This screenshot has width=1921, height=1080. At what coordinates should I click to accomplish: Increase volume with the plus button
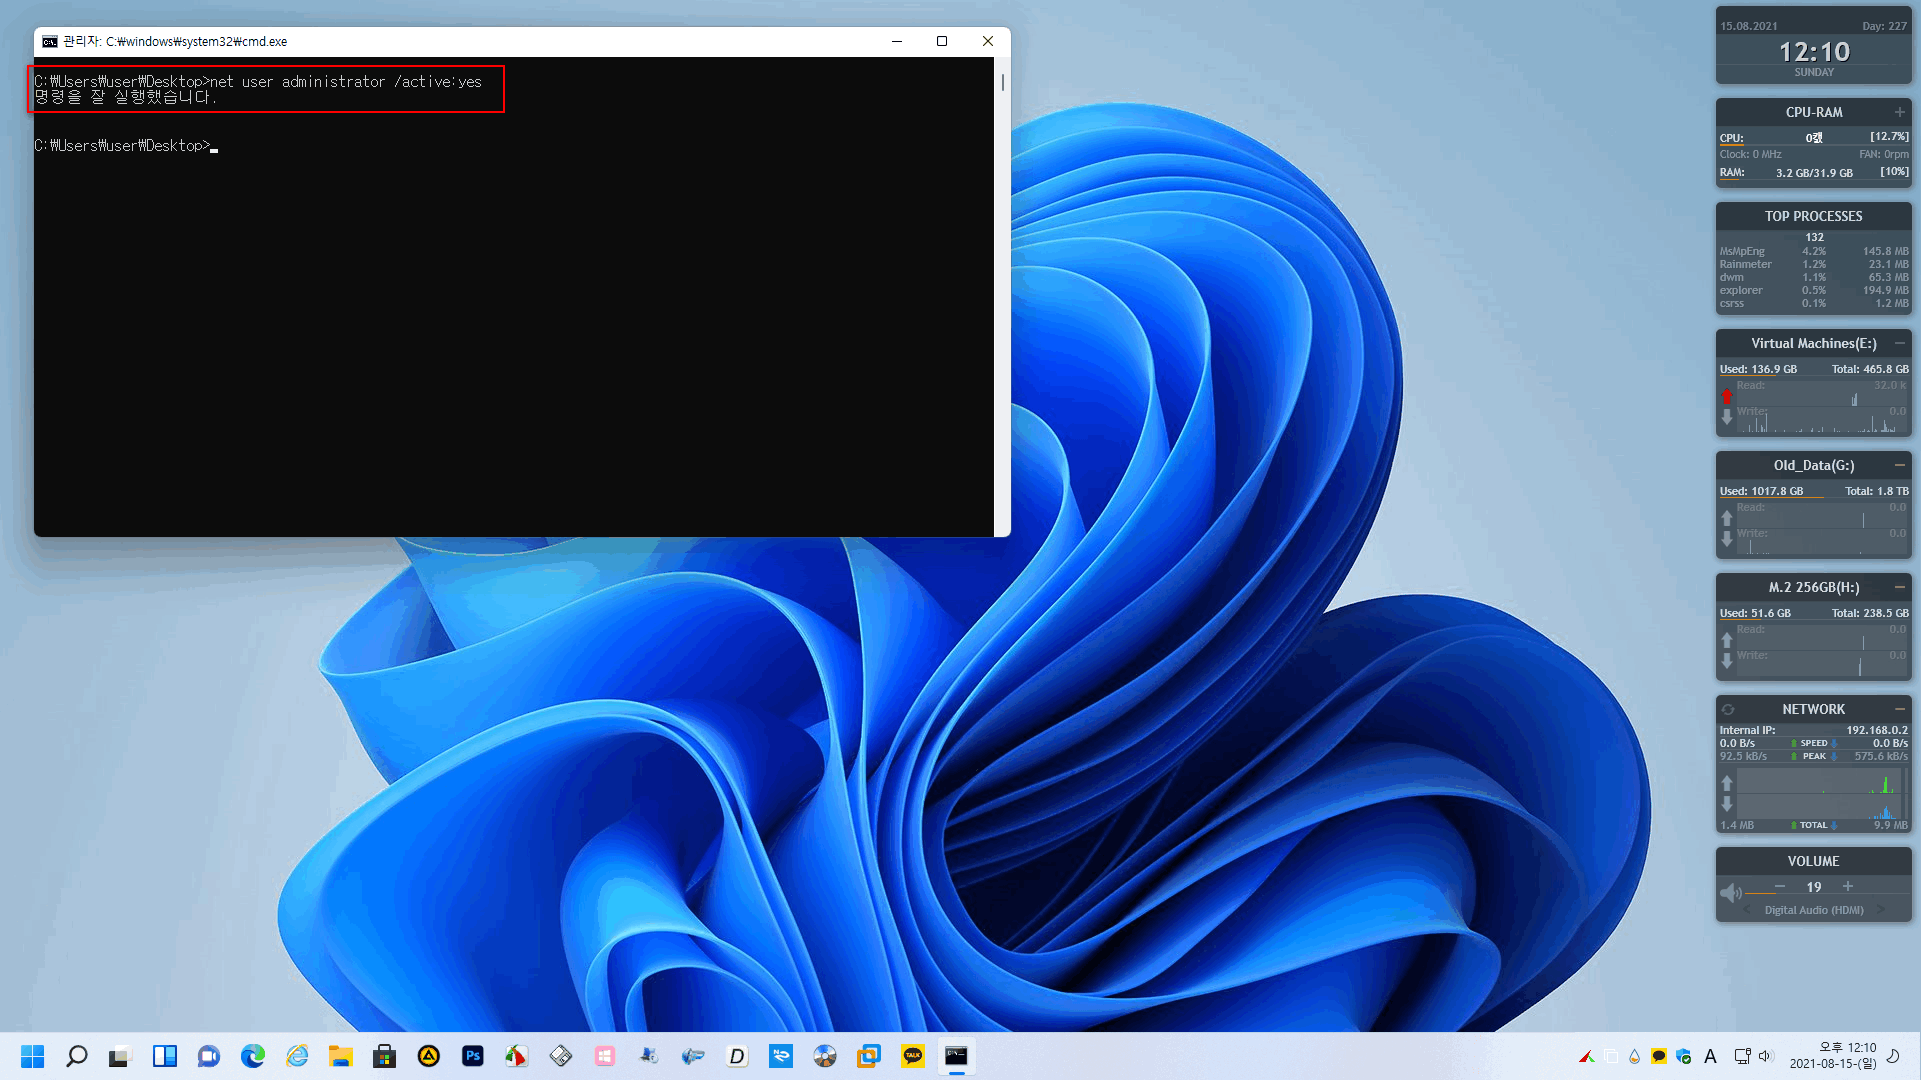1848,886
